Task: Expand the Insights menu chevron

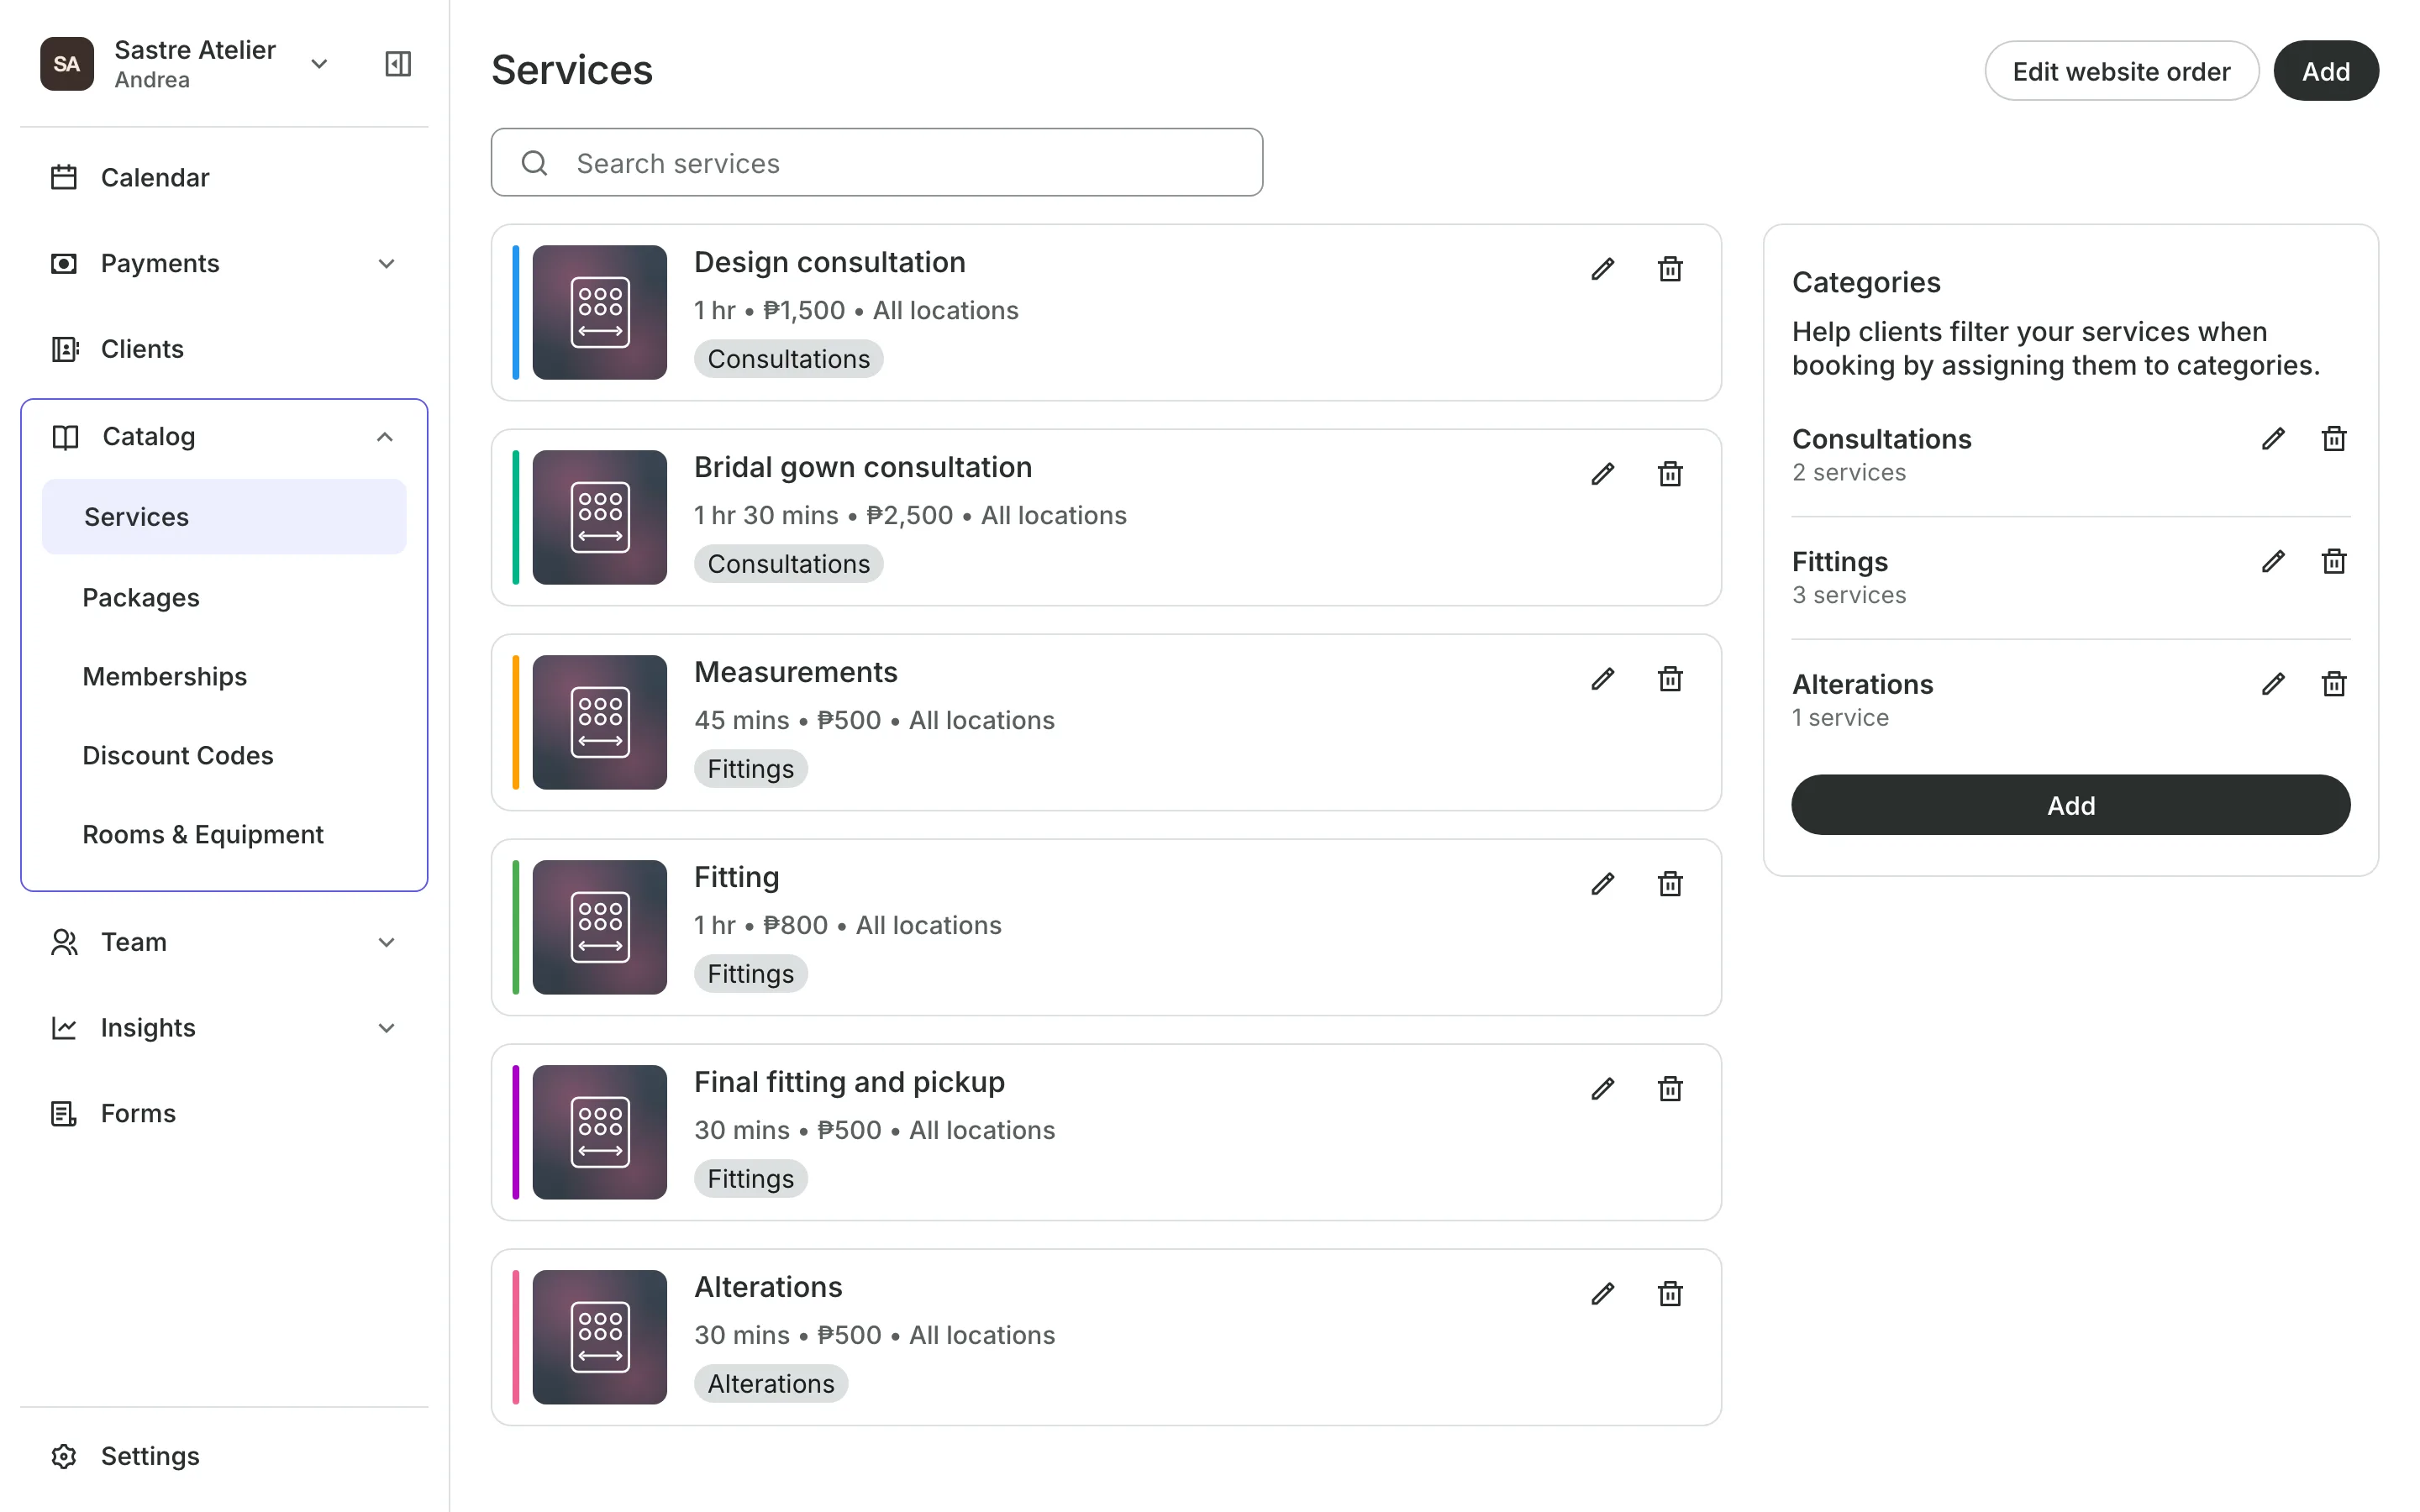Action: (x=386, y=1028)
